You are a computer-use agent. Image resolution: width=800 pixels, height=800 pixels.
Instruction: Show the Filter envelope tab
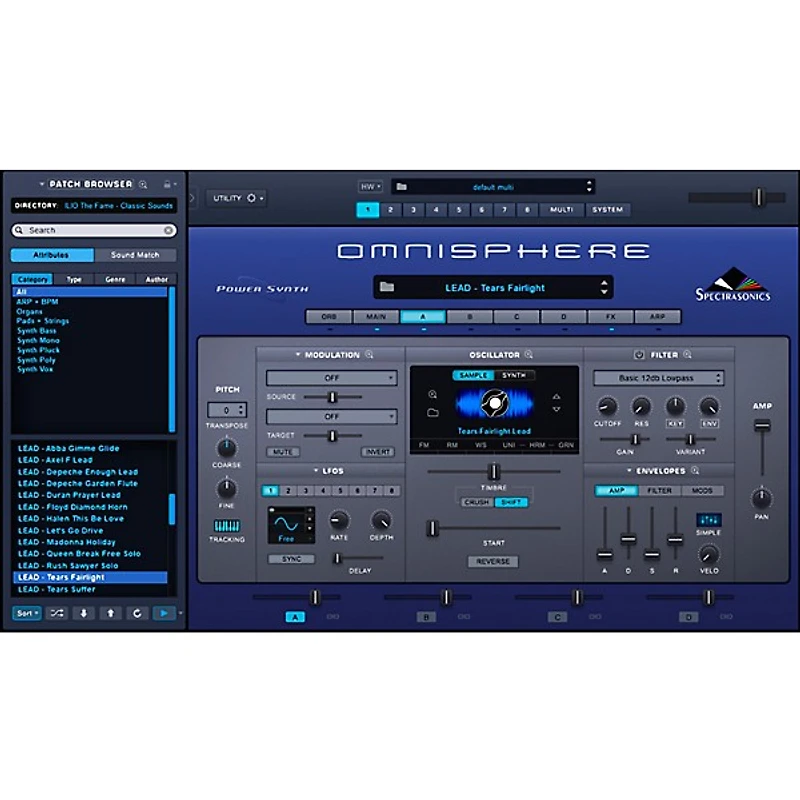click(659, 491)
